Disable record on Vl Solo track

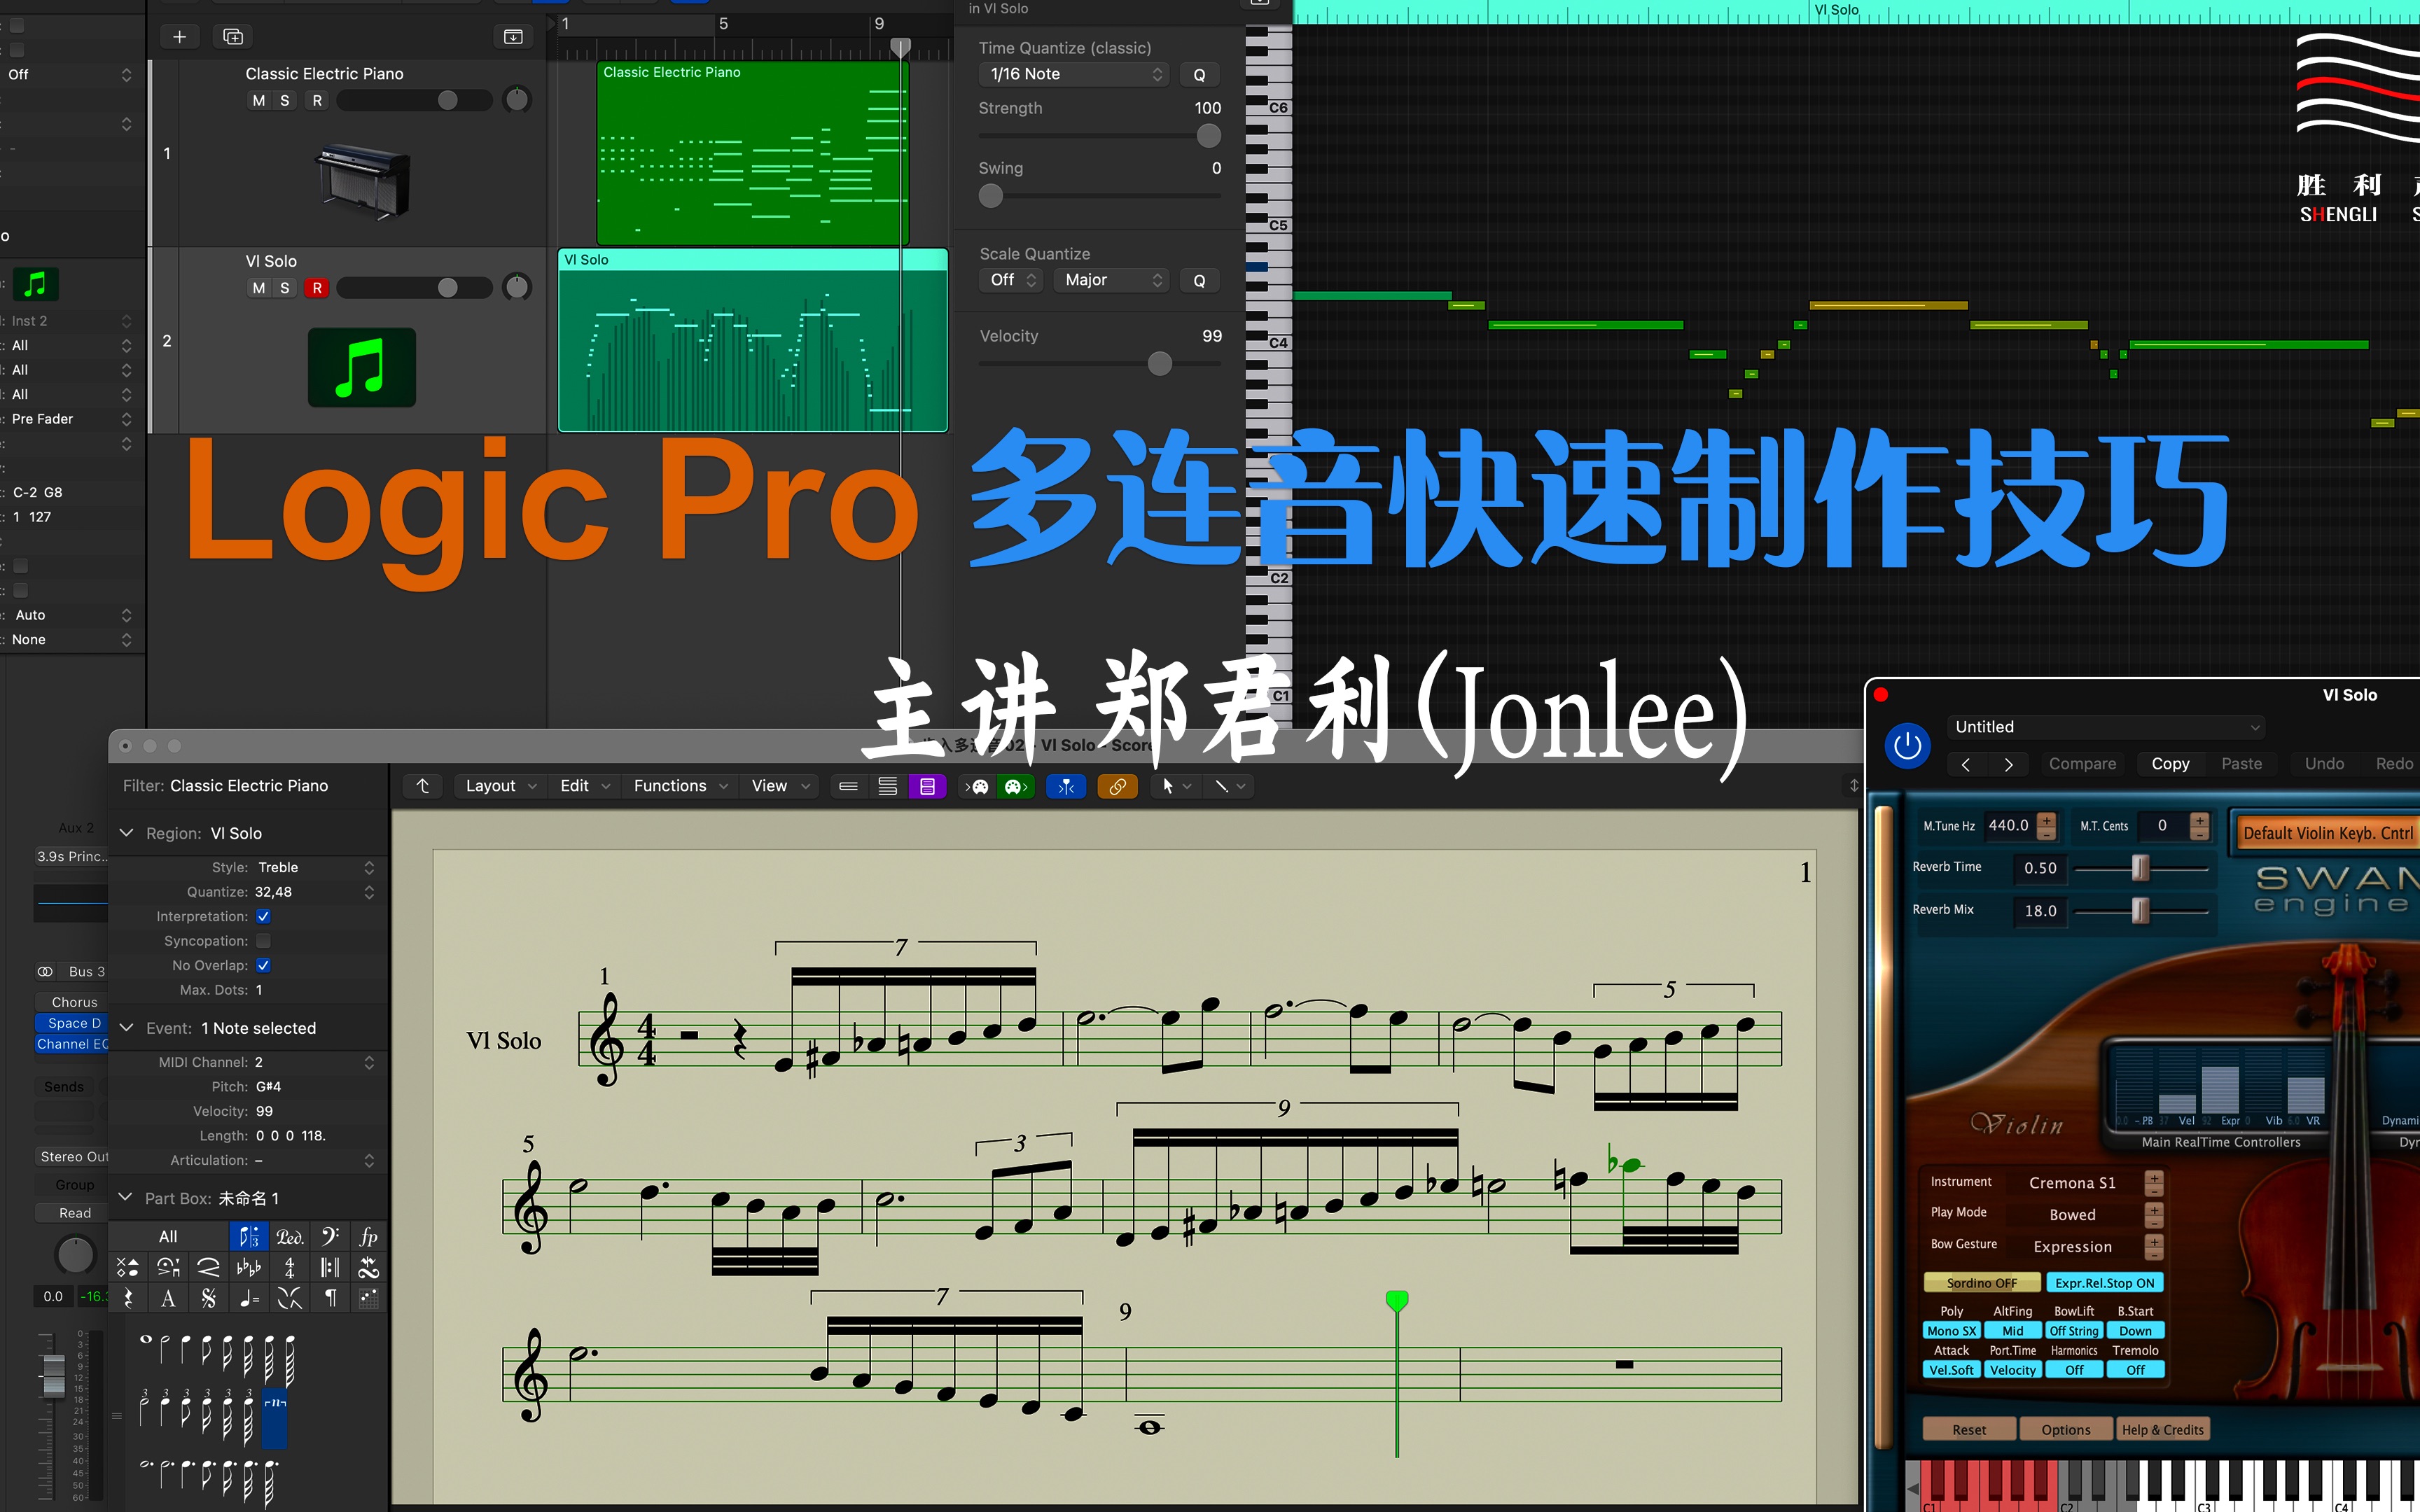point(317,288)
